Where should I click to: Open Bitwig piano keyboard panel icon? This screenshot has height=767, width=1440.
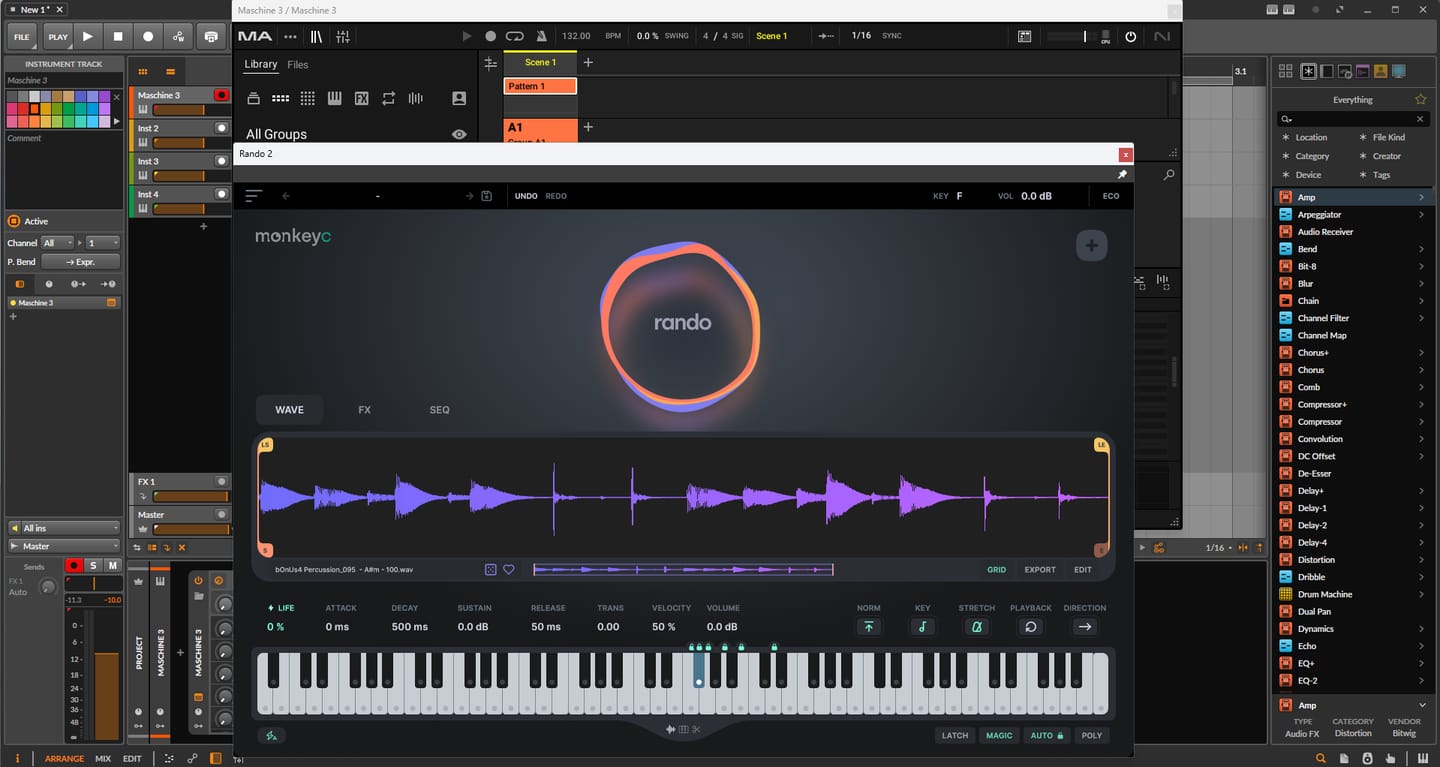click(x=1423, y=759)
